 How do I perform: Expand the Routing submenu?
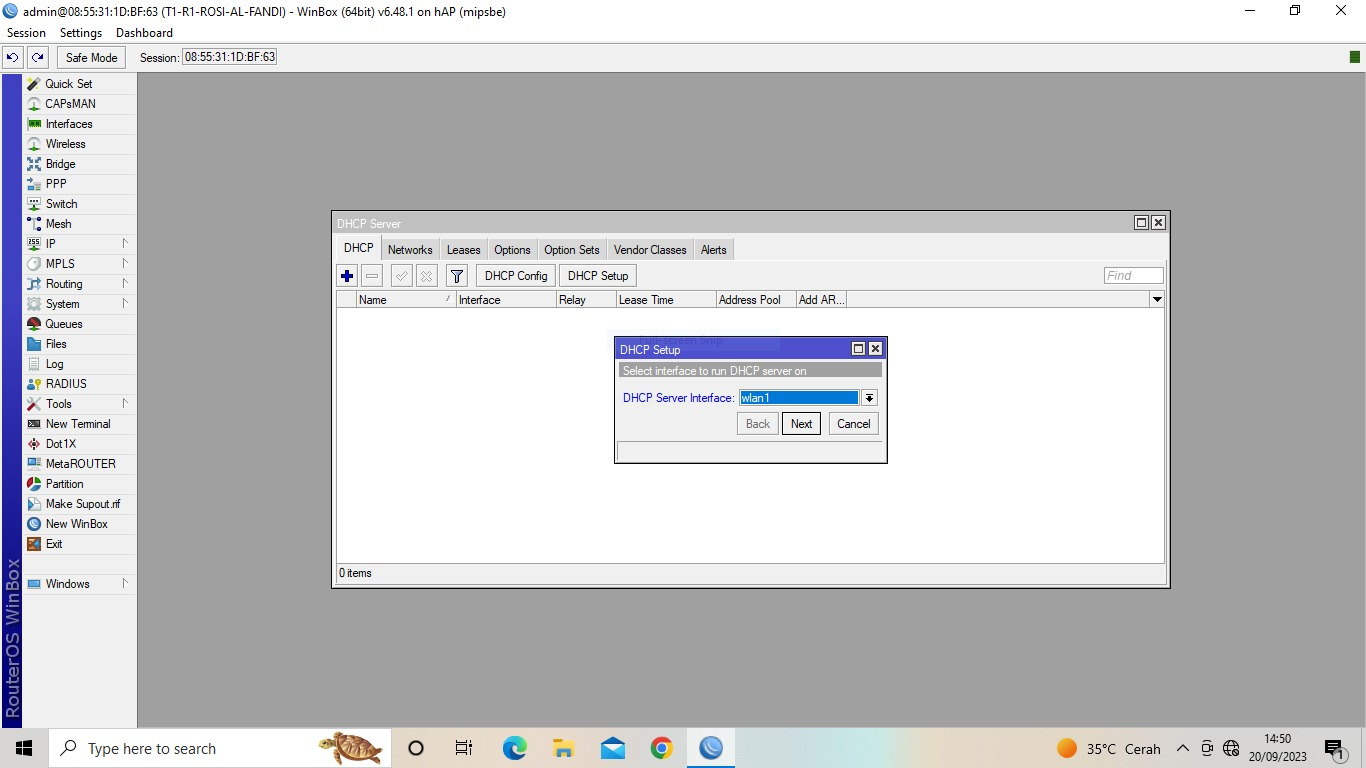click(125, 284)
